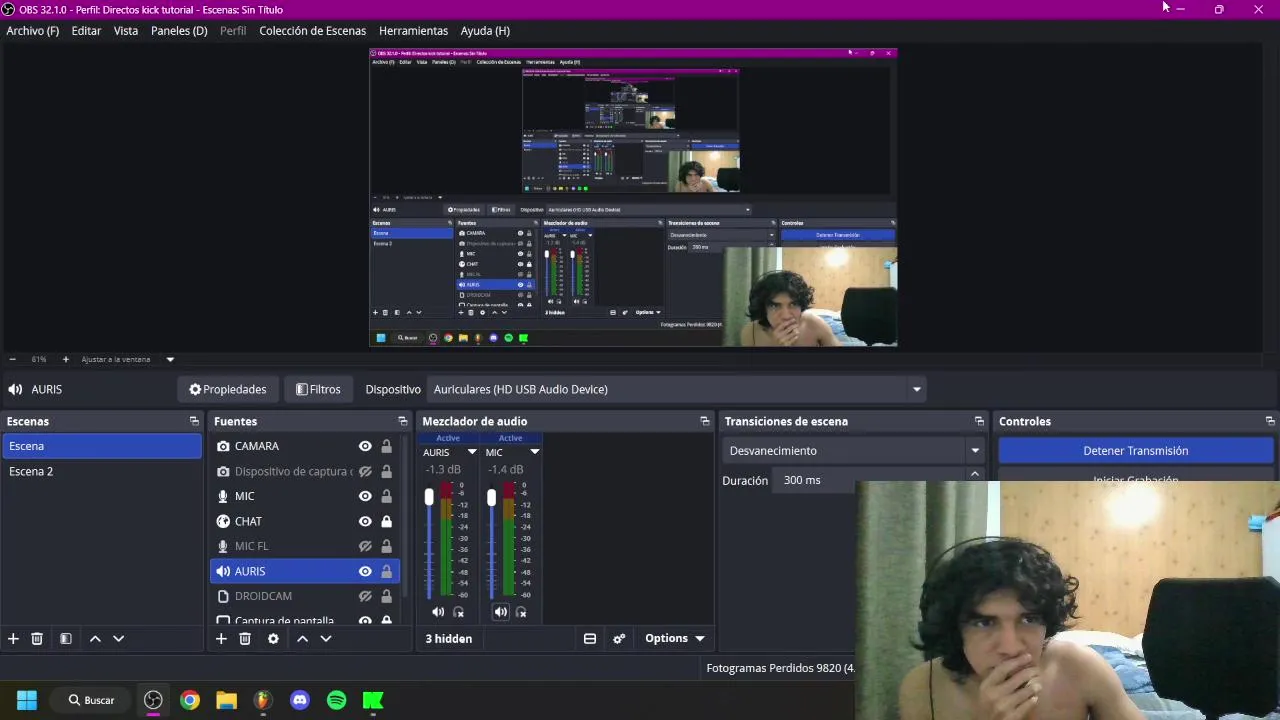
Task: Select the Escena 2 scene
Action: click(101, 472)
